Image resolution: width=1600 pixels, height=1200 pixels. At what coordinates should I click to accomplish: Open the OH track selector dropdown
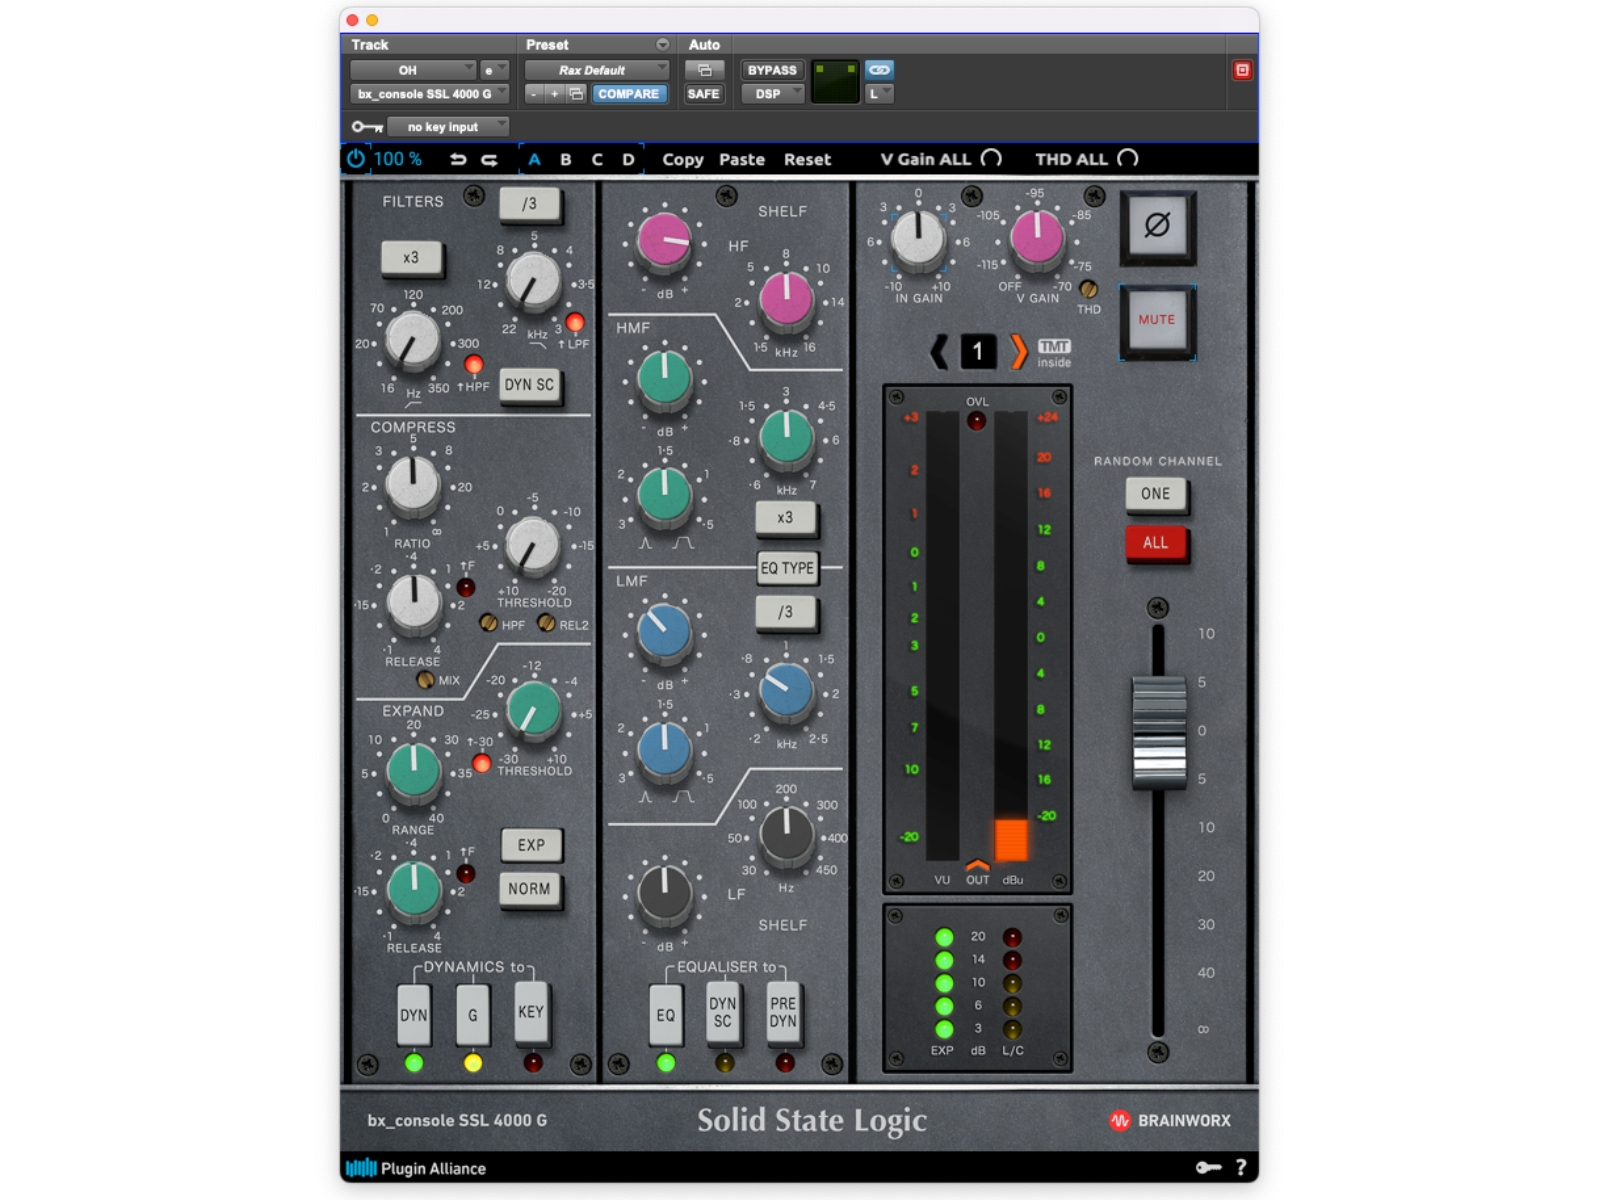click(413, 70)
